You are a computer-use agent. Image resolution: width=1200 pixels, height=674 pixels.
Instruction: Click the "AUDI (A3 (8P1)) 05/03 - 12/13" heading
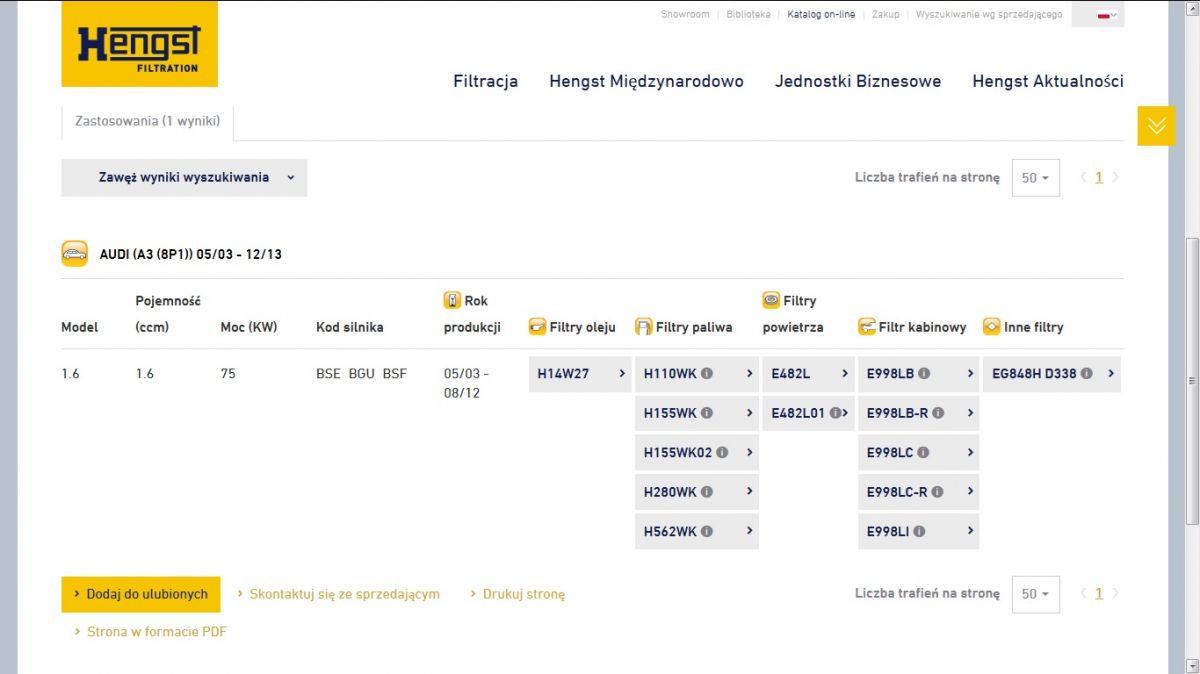click(x=190, y=254)
